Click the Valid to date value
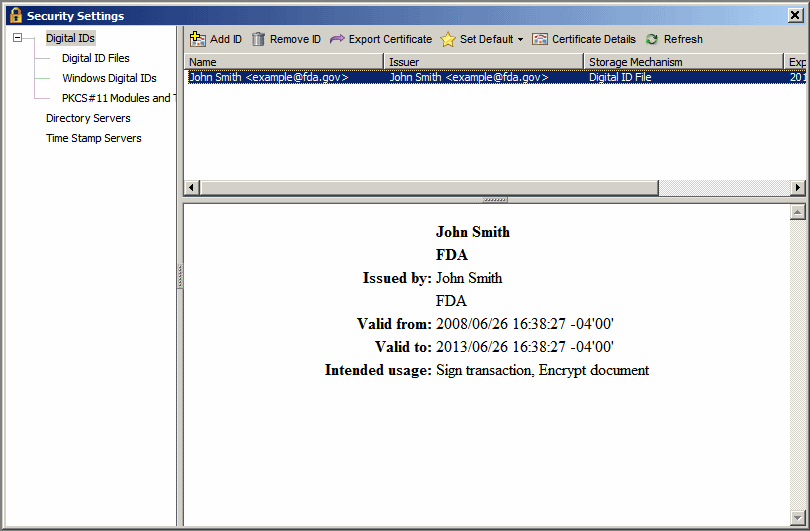Screen dimensions: 810x531 pos(524,347)
